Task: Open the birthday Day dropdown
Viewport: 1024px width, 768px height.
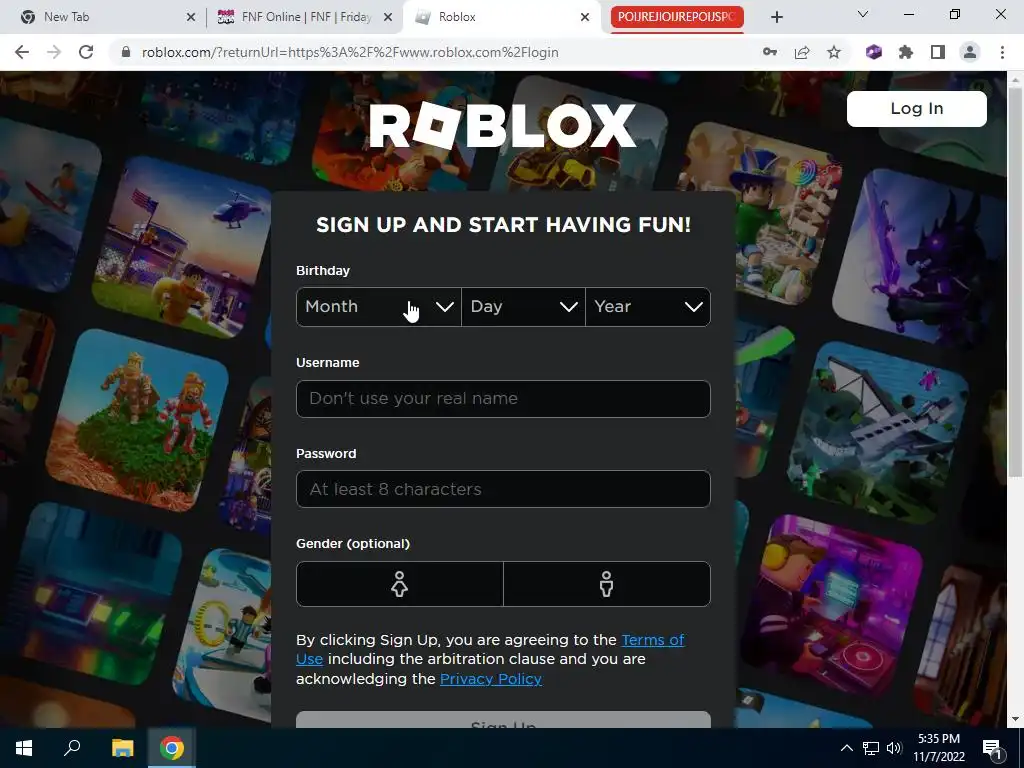Action: pyautogui.click(x=524, y=307)
